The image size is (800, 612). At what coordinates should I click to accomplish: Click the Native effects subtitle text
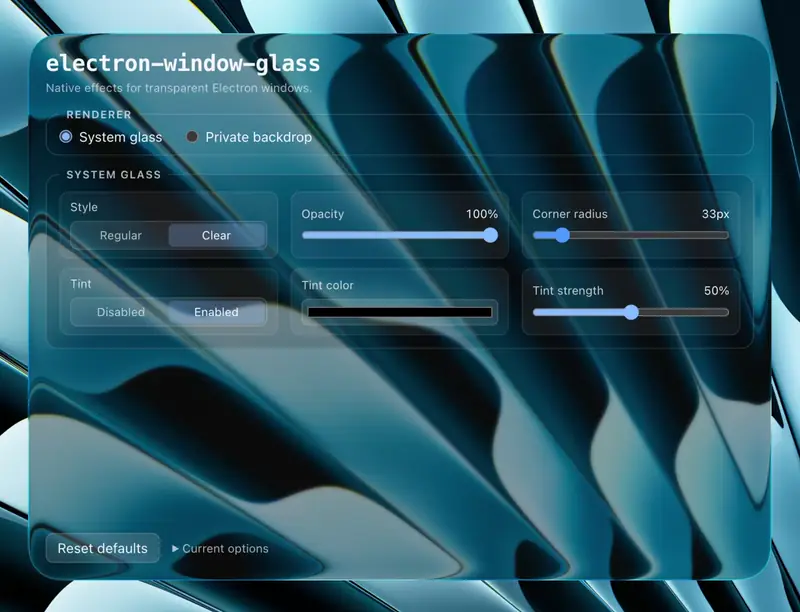coord(179,88)
